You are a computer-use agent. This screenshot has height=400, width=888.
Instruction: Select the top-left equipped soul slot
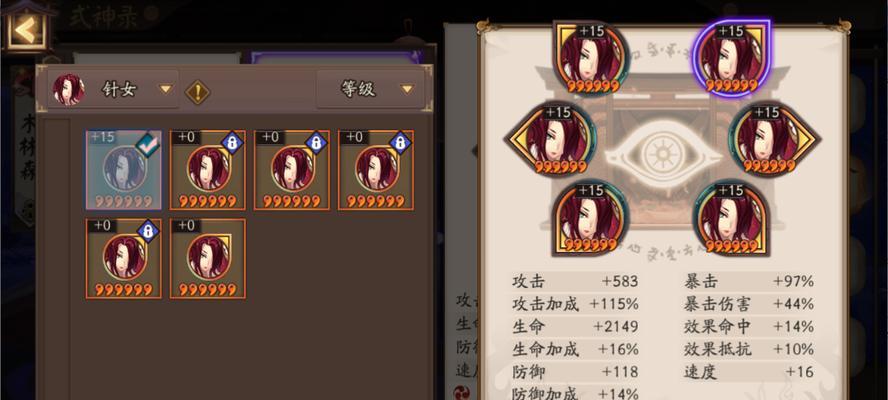pyautogui.click(x=591, y=58)
